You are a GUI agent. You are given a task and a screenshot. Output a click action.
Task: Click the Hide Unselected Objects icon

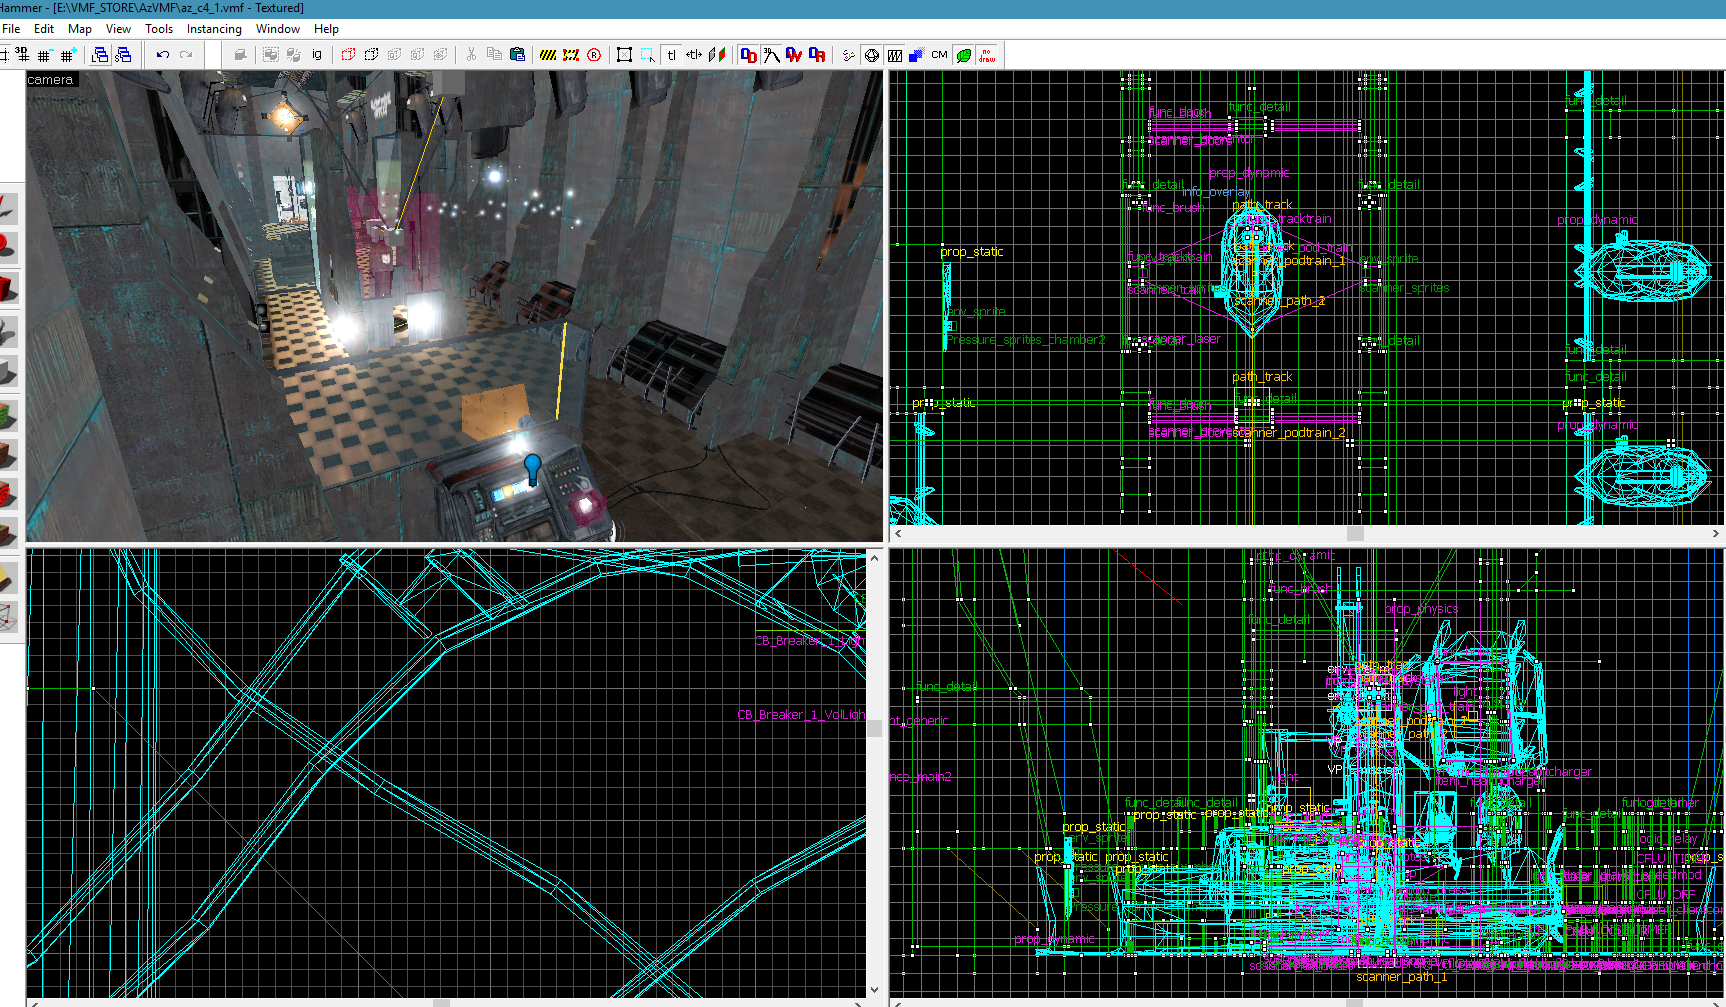coord(371,55)
